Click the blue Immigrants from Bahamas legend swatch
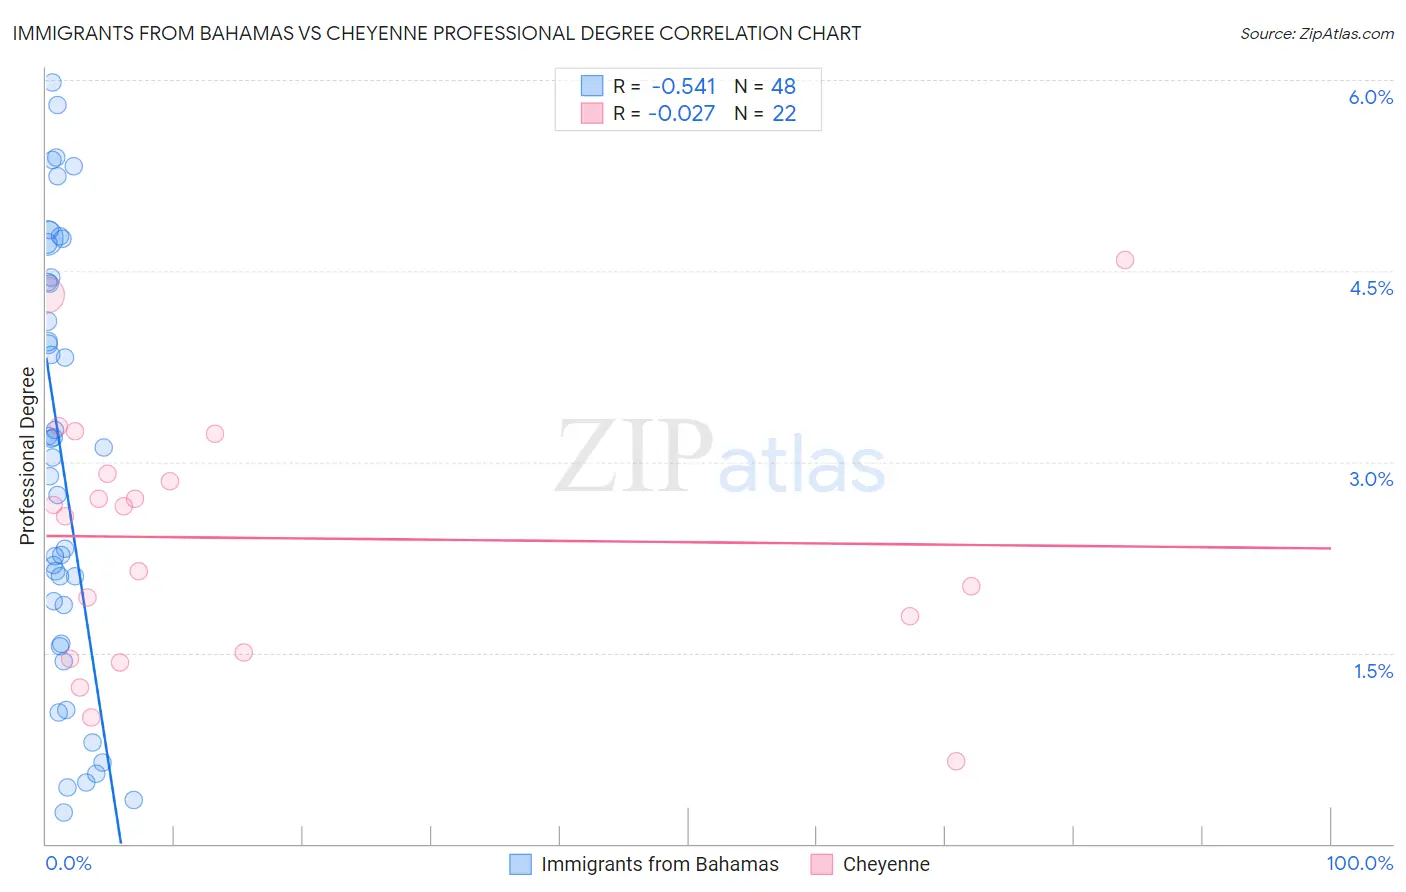The height and width of the screenshot is (892, 1406). tap(520, 864)
